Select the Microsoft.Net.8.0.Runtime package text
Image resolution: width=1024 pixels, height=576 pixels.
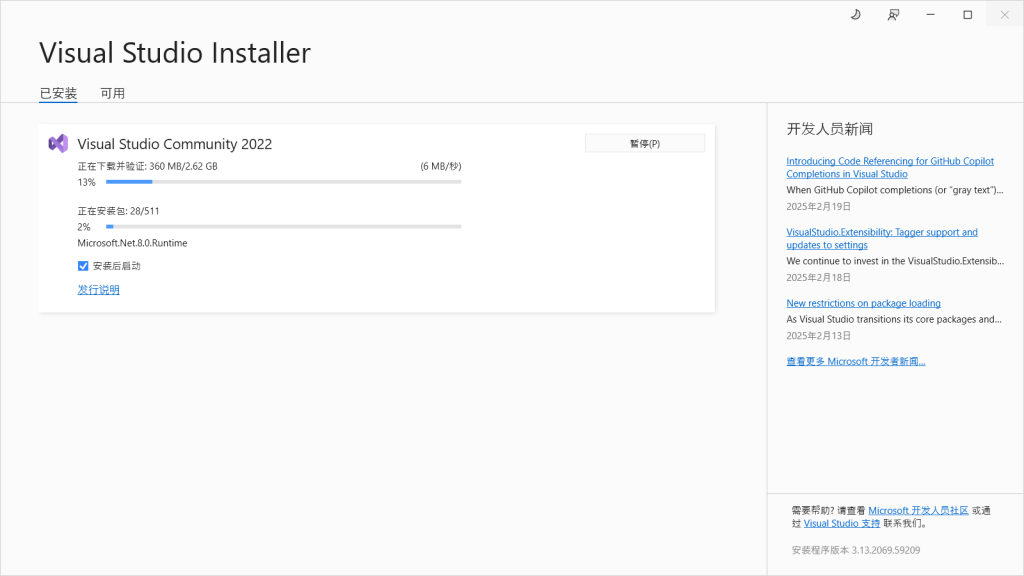click(133, 243)
